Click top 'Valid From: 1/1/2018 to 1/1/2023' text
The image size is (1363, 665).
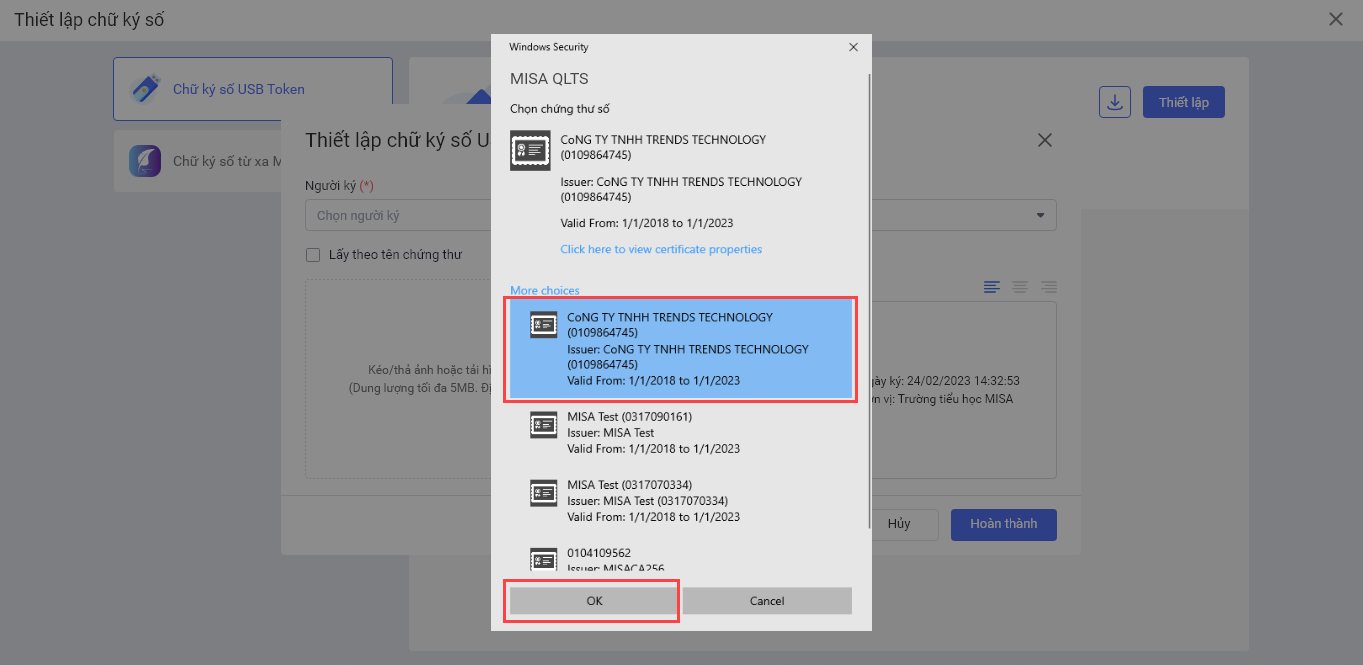click(647, 223)
